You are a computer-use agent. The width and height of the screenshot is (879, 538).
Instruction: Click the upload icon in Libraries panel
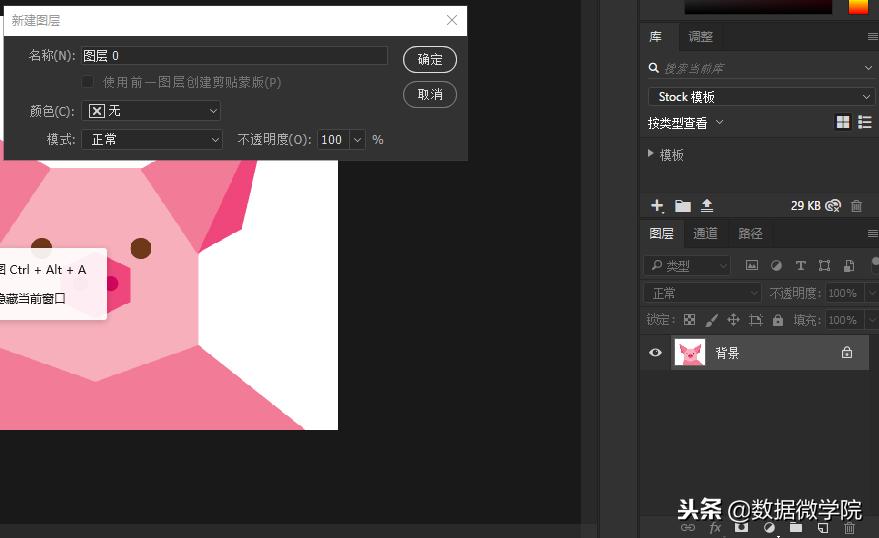coord(707,206)
